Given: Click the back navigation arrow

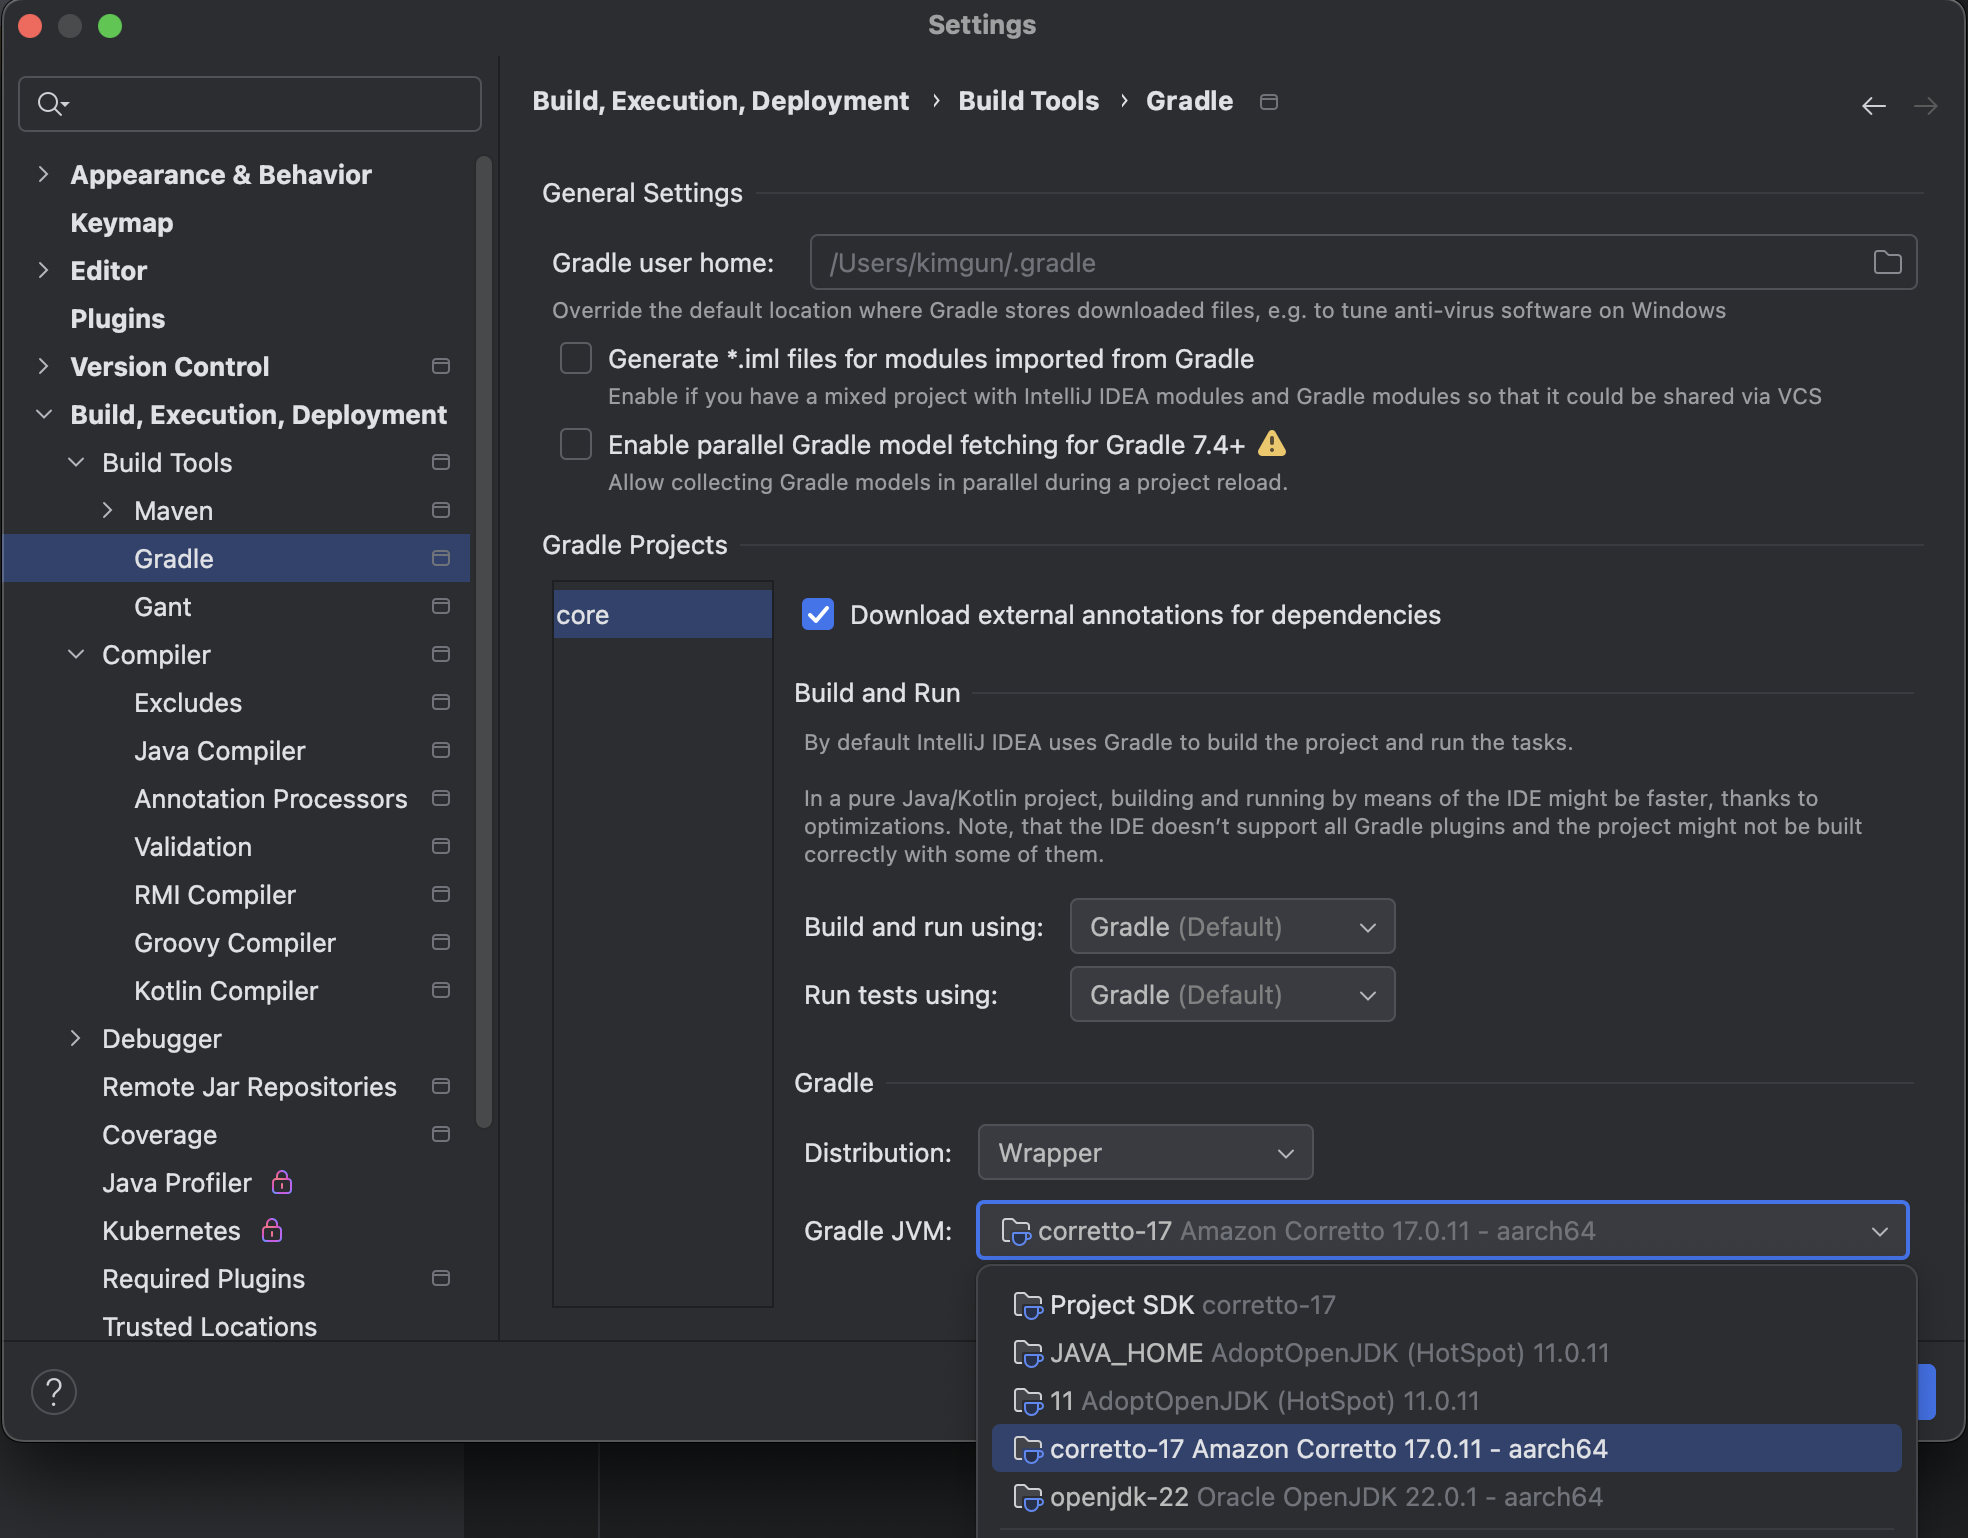Looking at the screenshot, I should pyautogui.click(x=1873, y=105).
